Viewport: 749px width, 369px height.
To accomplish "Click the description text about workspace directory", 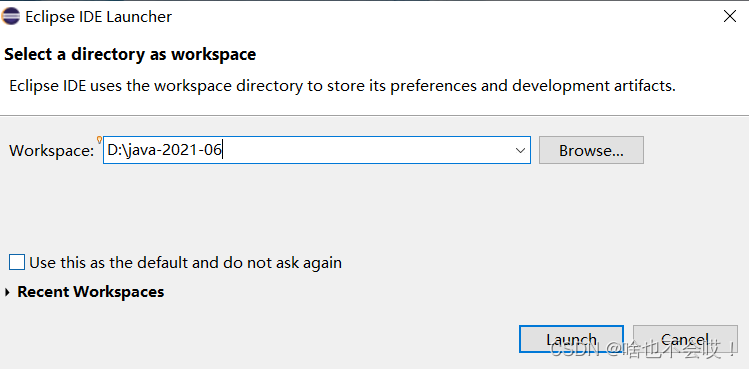I will (342, 86).
